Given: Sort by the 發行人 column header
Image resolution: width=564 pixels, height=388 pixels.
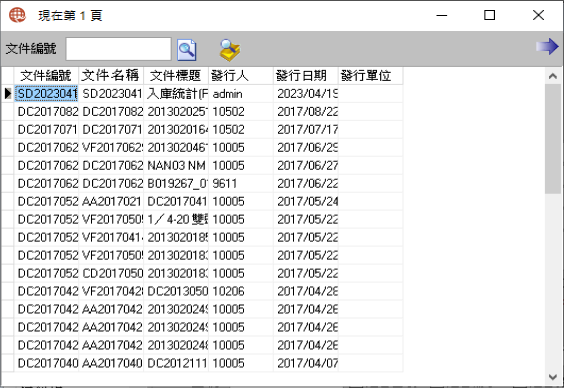Looking at the screenshot, I should click(x=241, y=76).
